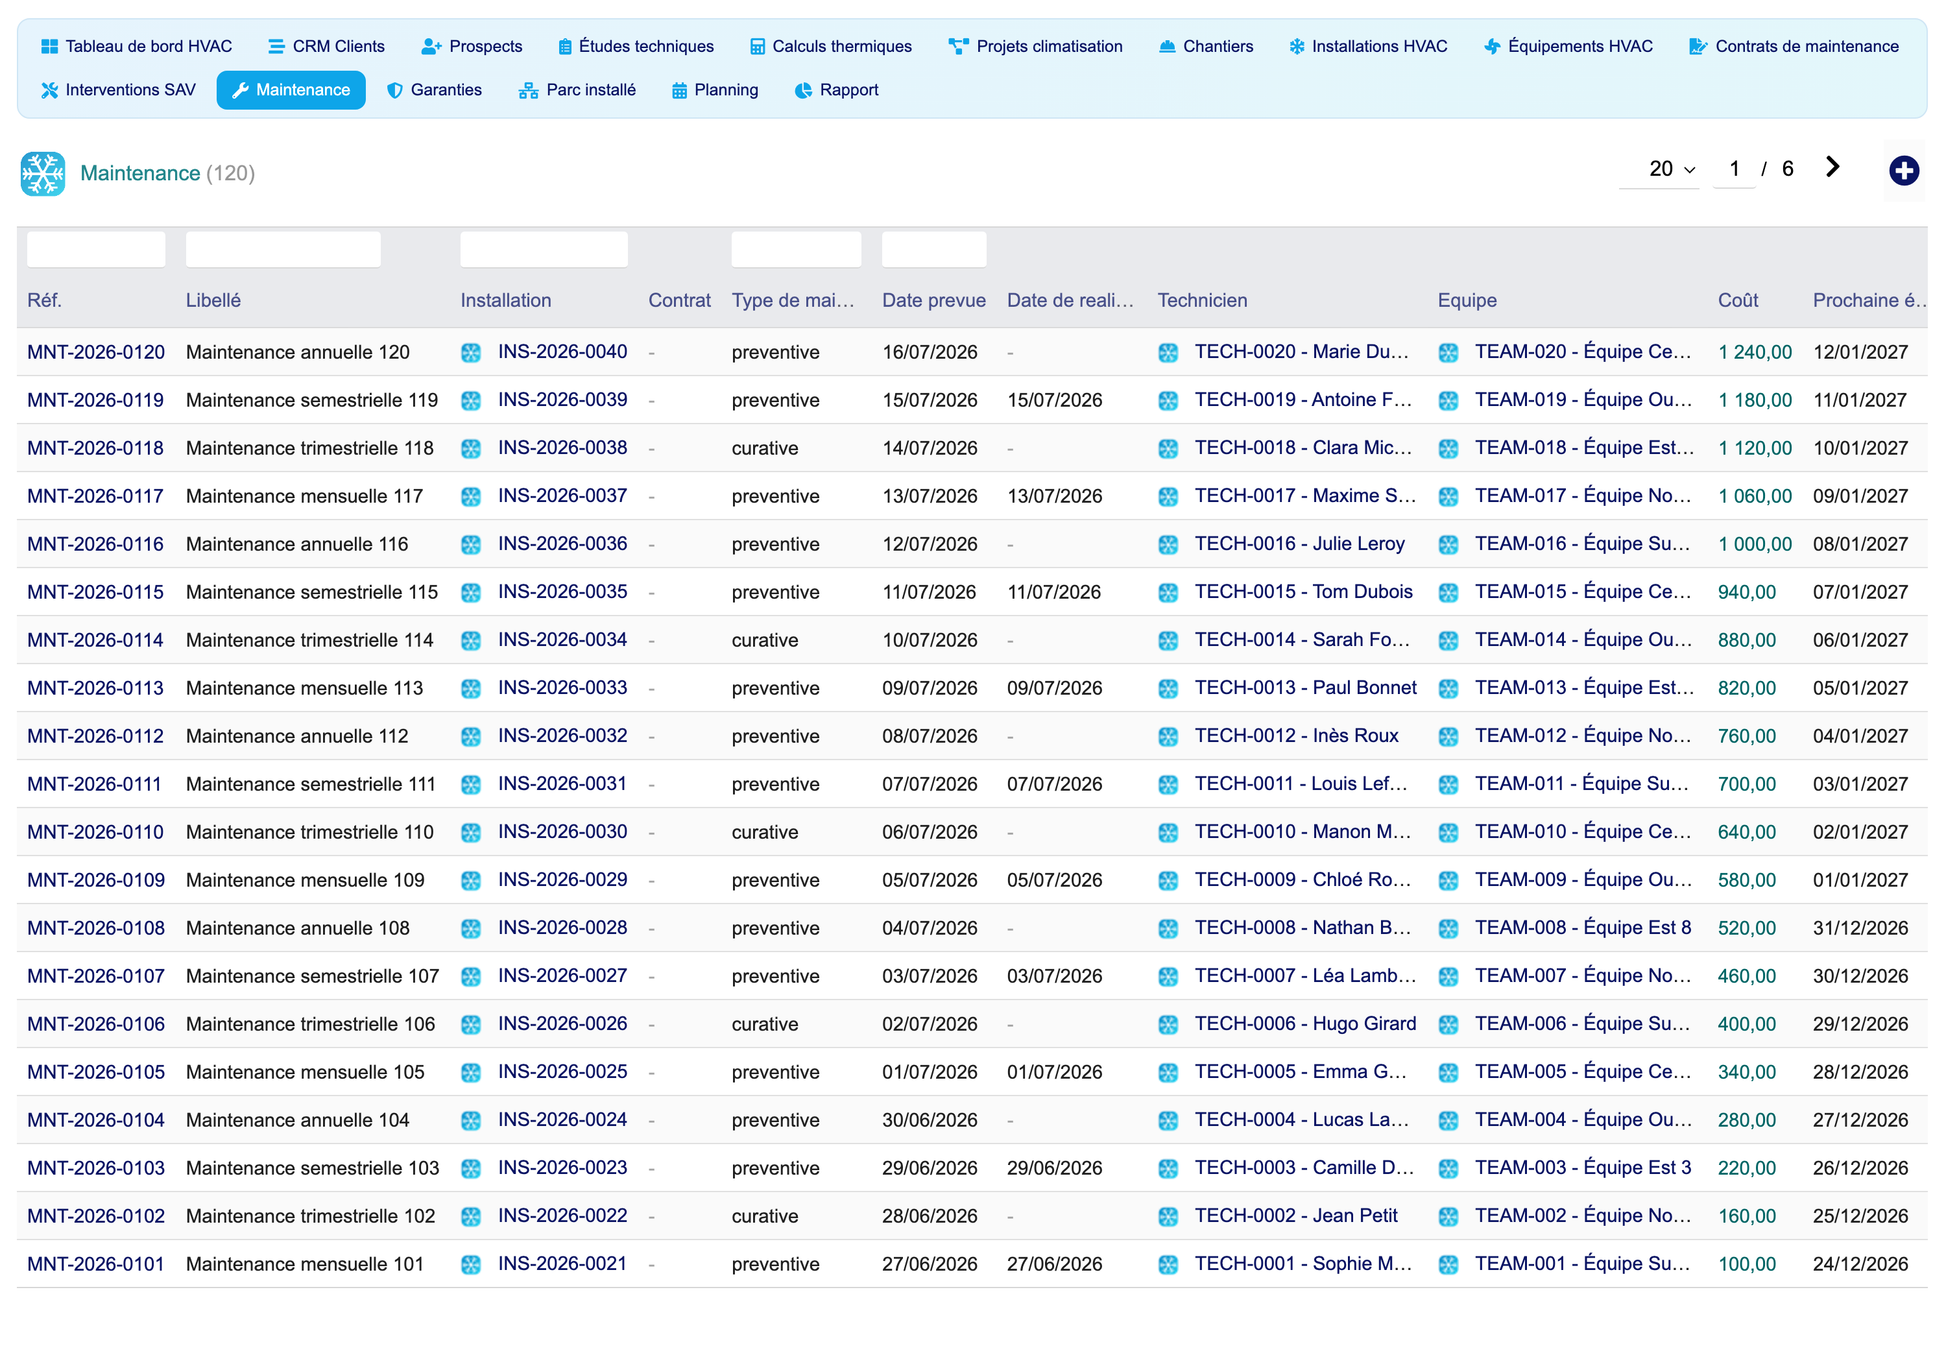1946x1366 pixels.
Task: Open the Planning tab
Action: pyautogui.click(x=715, y=90)
